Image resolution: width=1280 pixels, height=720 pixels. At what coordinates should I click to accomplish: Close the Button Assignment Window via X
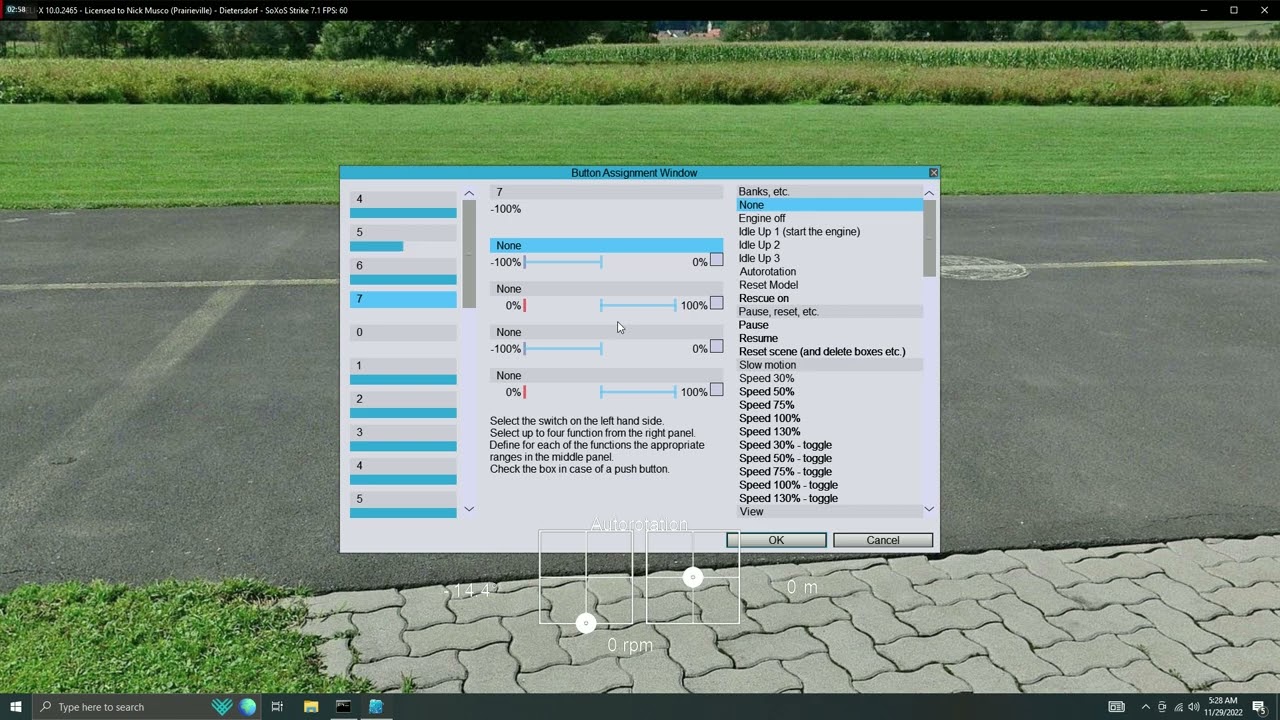click(933, 173)
